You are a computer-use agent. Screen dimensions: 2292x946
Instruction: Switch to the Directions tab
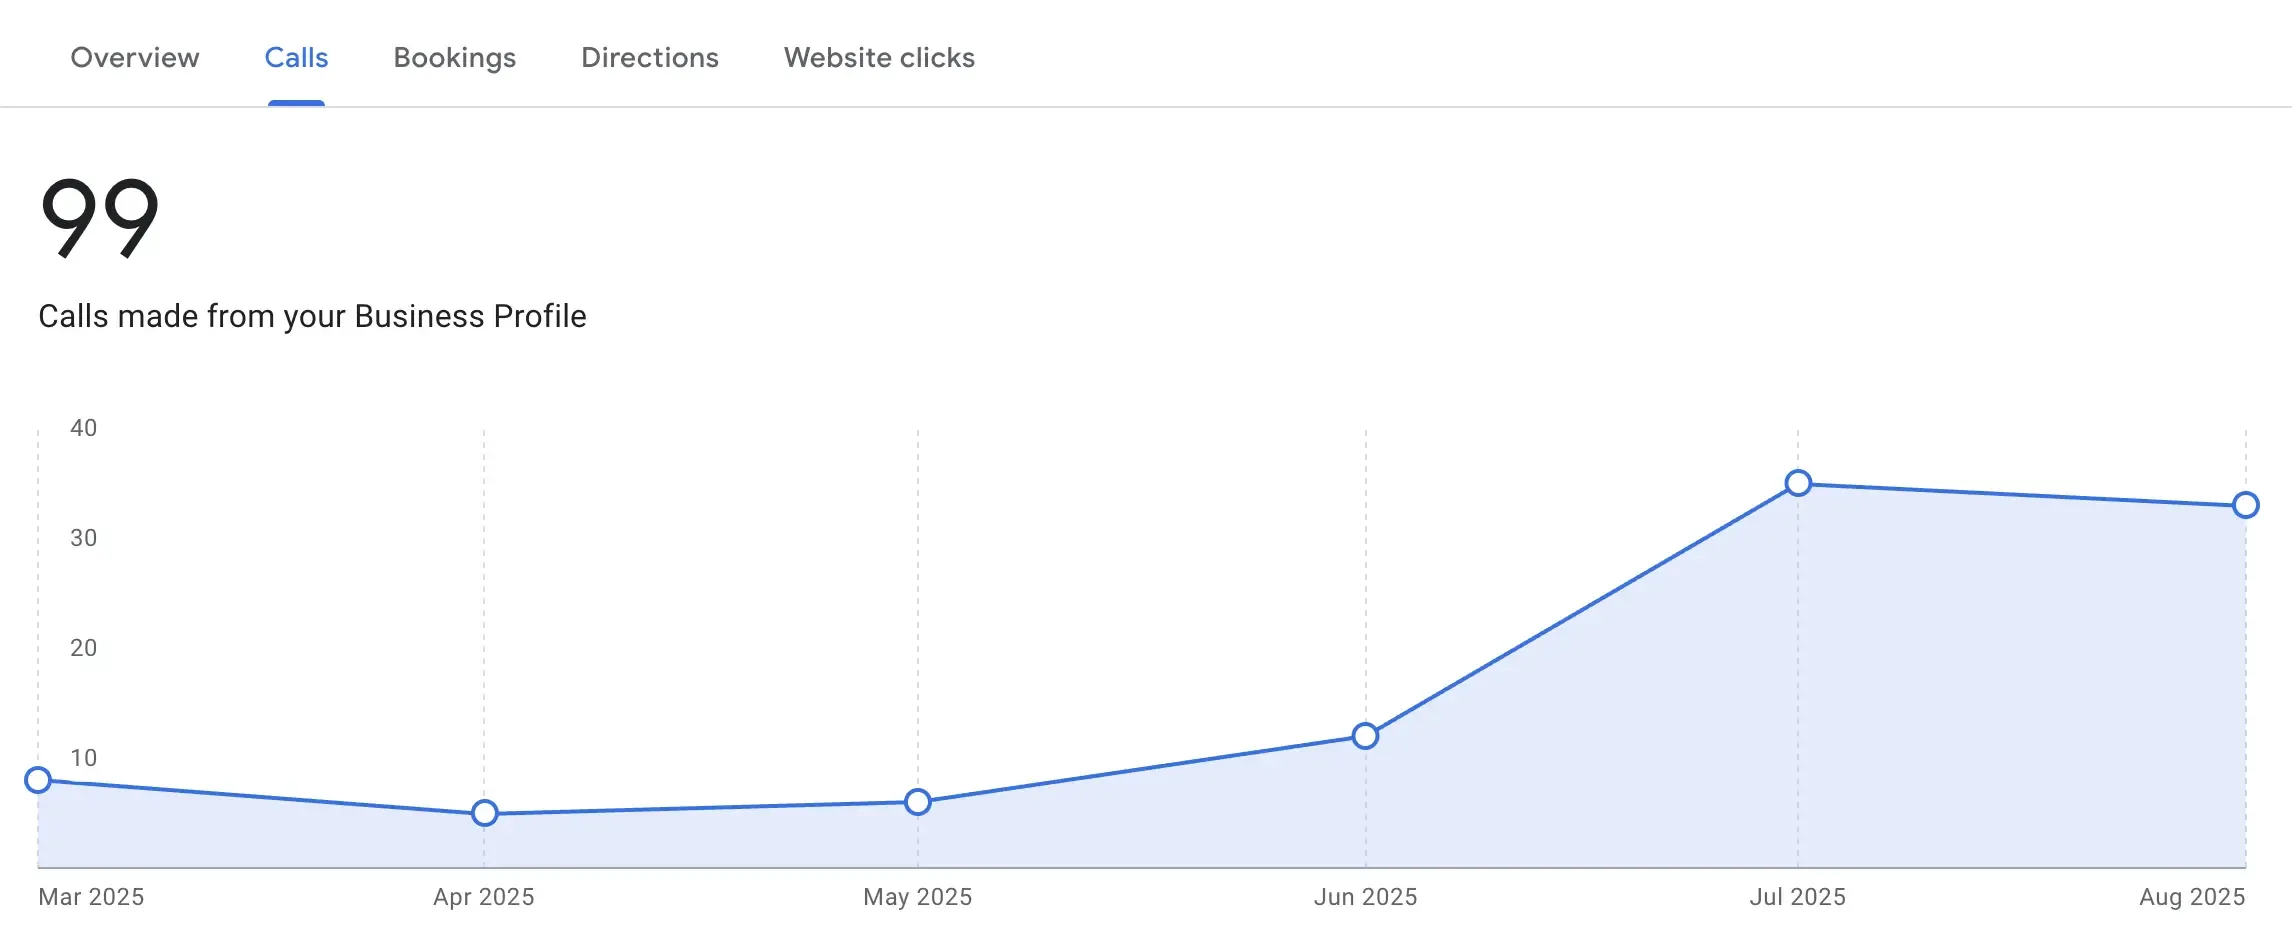(649, 58)
